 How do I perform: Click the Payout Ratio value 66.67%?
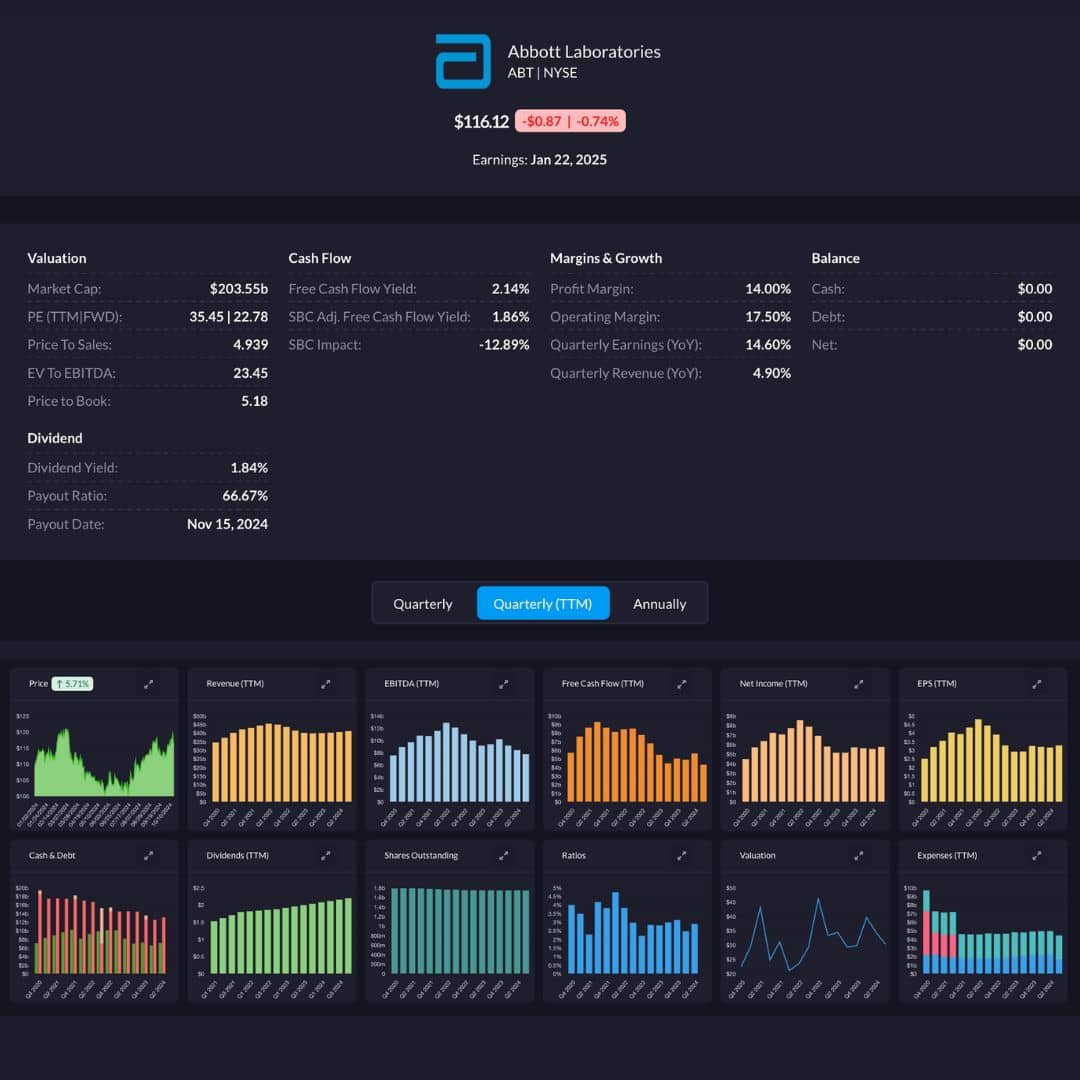245,496
